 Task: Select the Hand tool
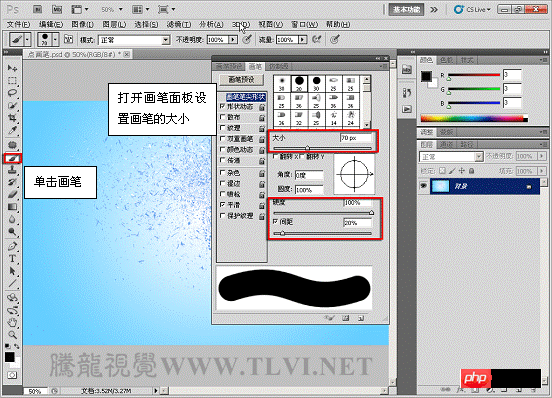tap(12, 322)
